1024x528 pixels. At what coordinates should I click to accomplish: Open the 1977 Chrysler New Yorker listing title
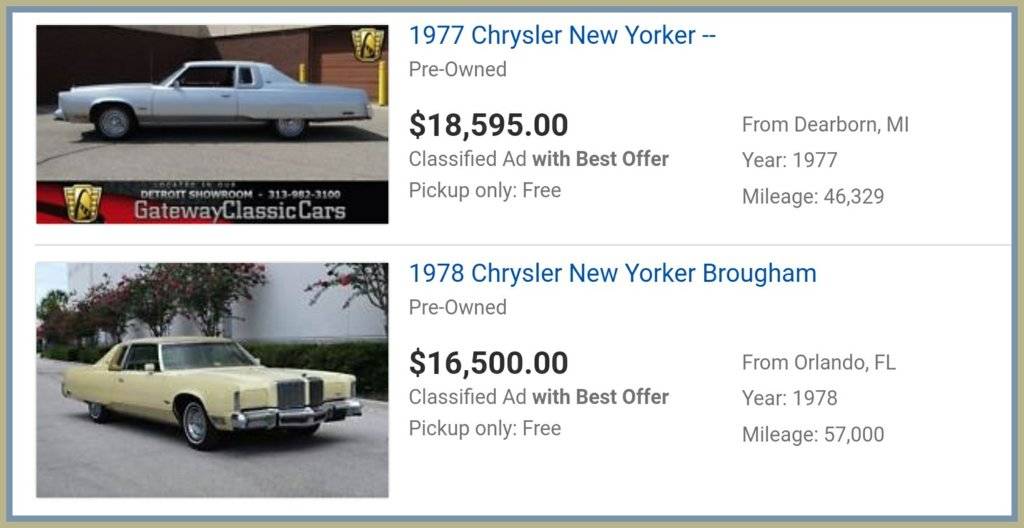point(562,35)
